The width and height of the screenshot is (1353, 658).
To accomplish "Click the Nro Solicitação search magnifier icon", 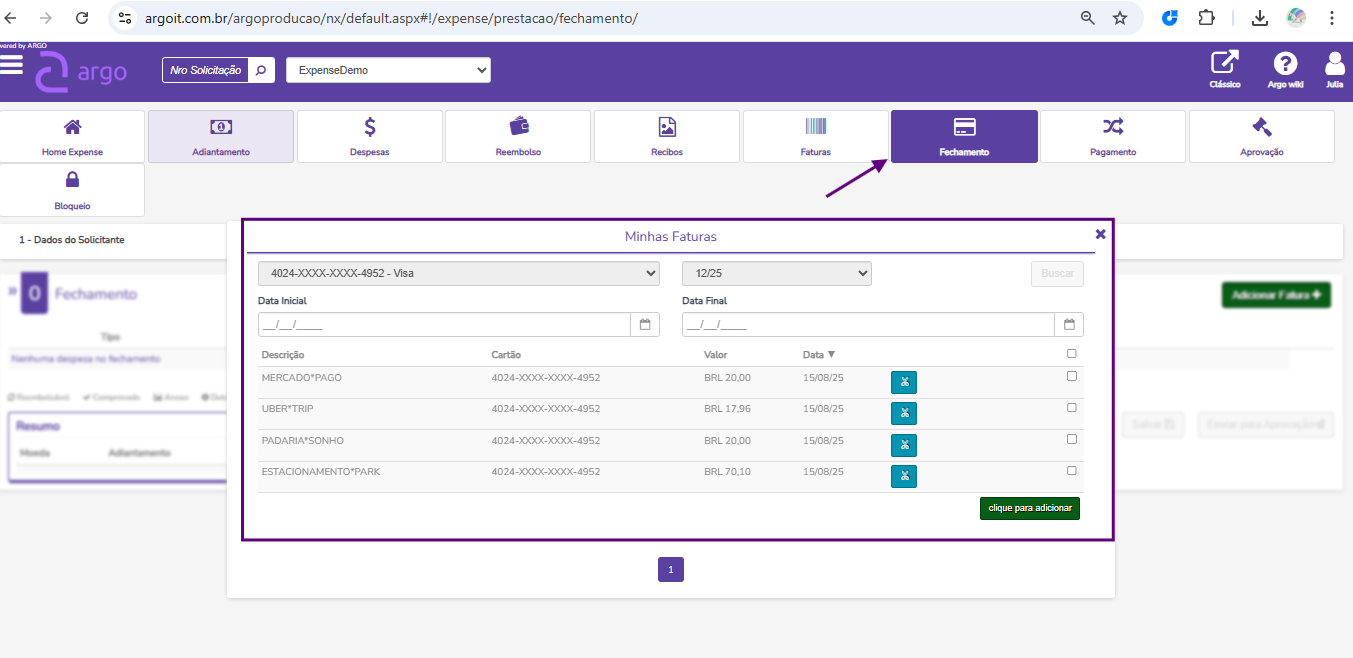I will [x=261, y=70].
